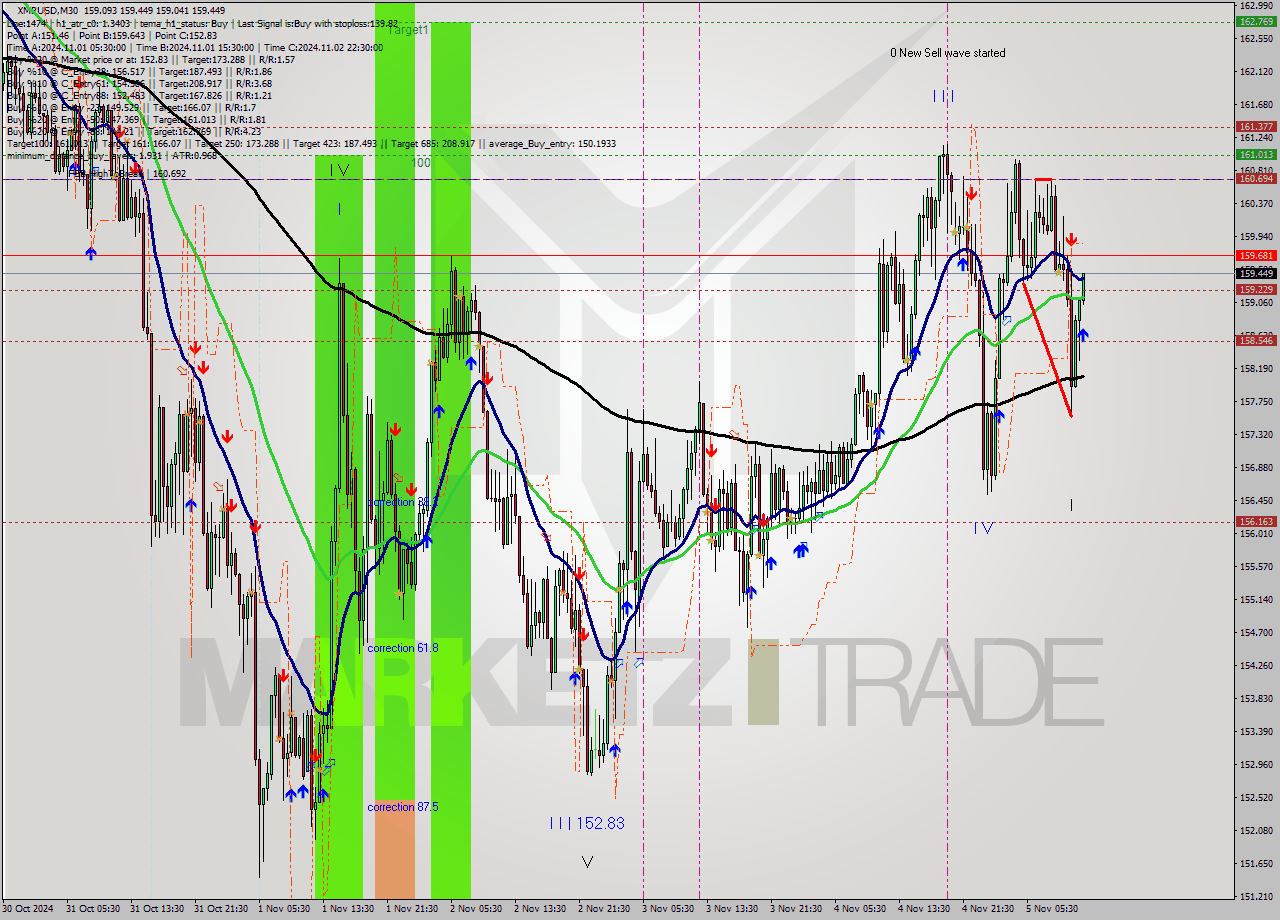The image size is (1280, 920).
Task: Click the '2 Nov 21:30' time label
Action: click(x=605, y=909)
